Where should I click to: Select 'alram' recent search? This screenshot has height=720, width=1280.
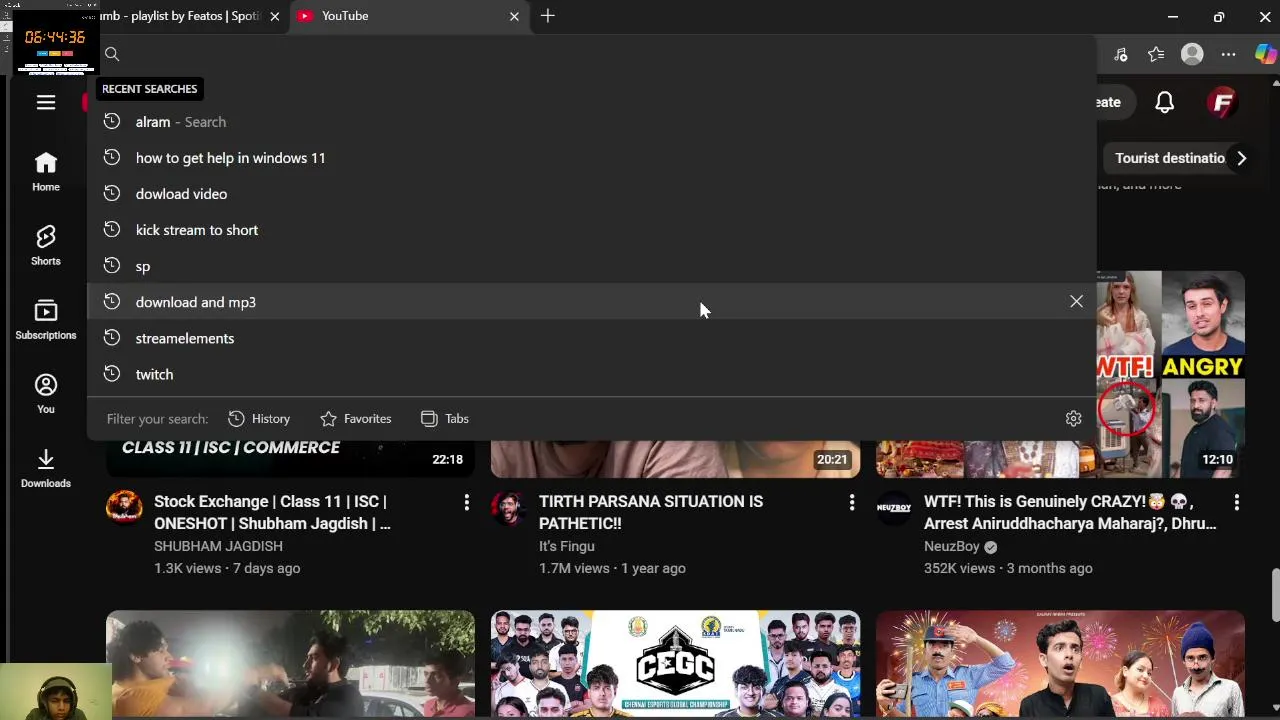point(592,122)
